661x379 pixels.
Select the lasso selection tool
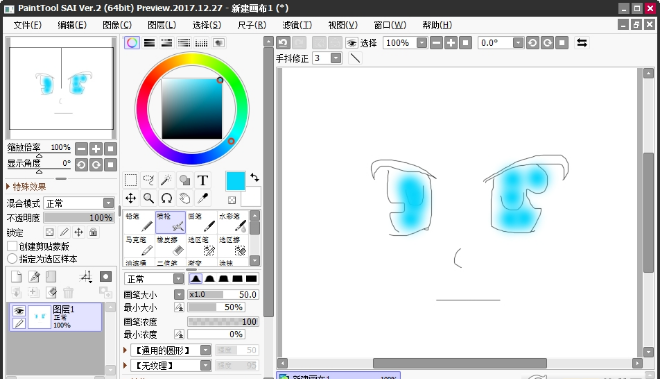point(148,180)
